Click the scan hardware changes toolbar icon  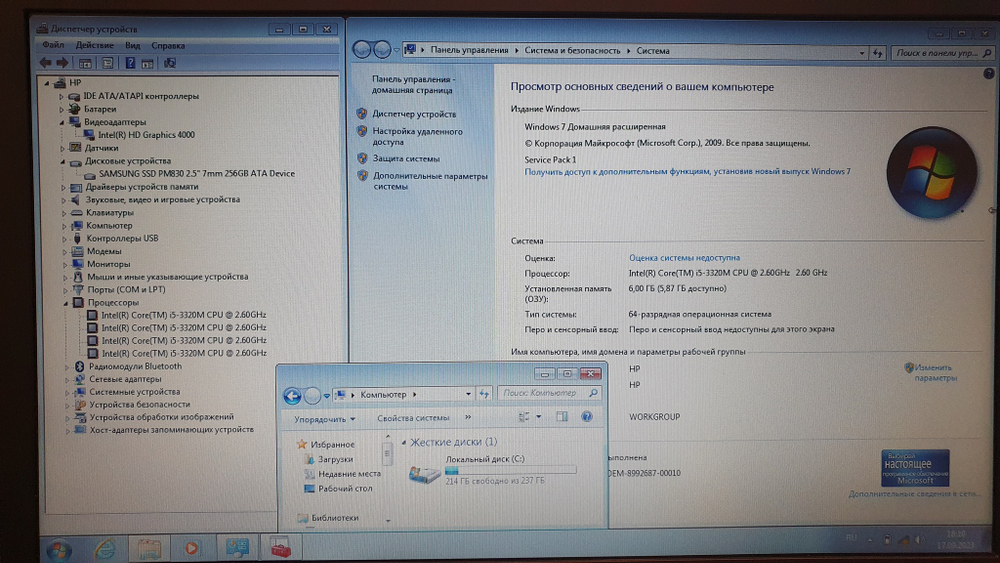click(170, 62)
